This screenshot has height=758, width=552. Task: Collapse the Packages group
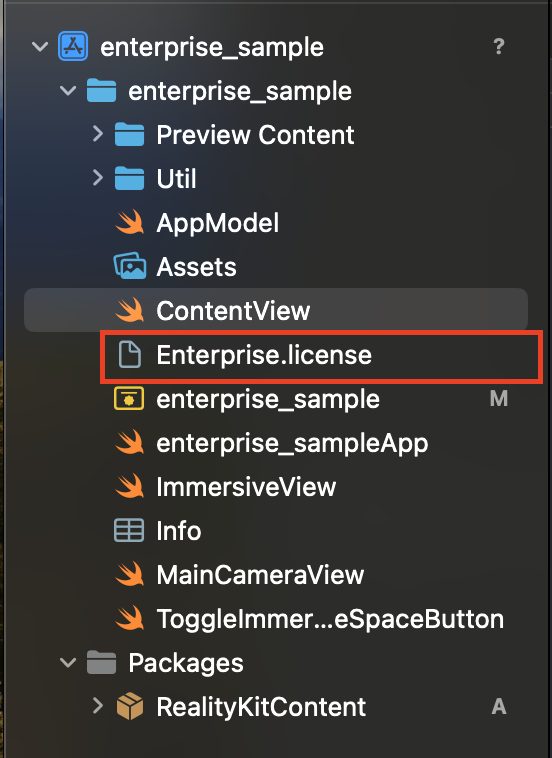pos(68,662)
